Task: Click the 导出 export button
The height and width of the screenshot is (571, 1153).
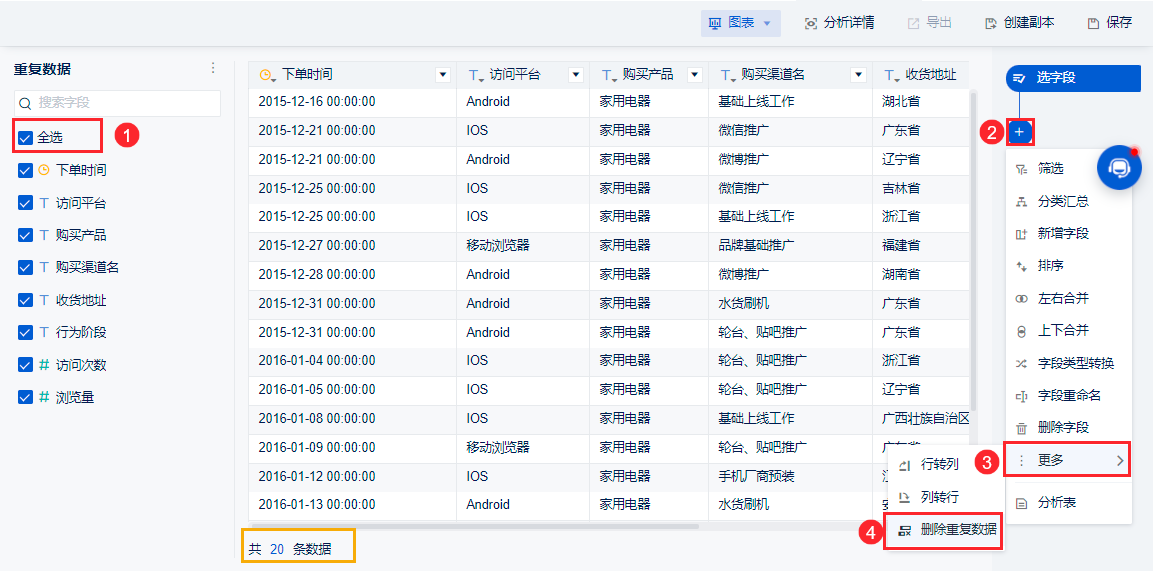Action: click(929, 23)
